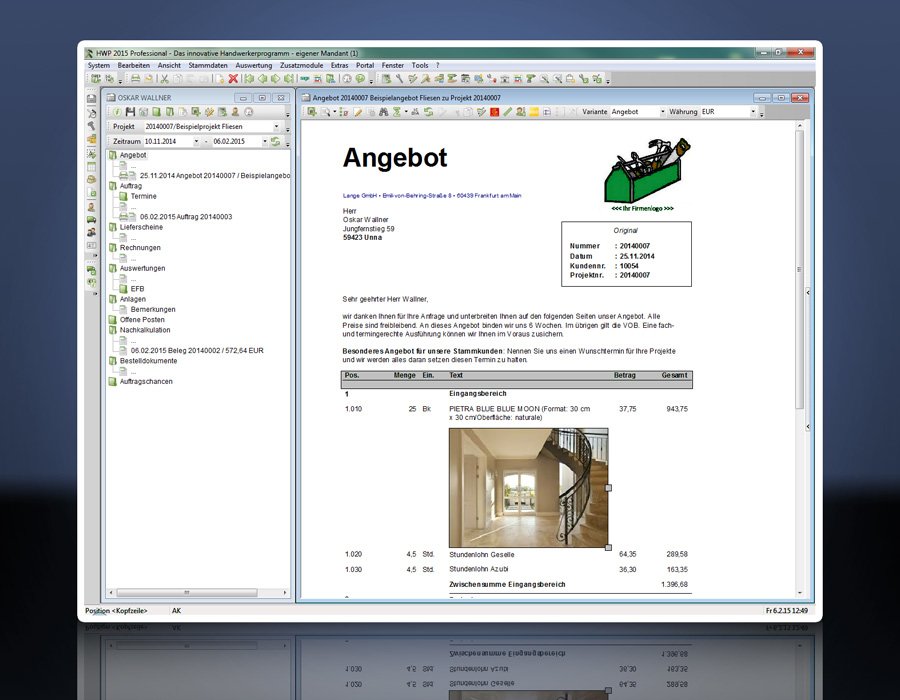Open the Zeitraum end date 06.02.2015 dropdown

[x=265, y=141]
